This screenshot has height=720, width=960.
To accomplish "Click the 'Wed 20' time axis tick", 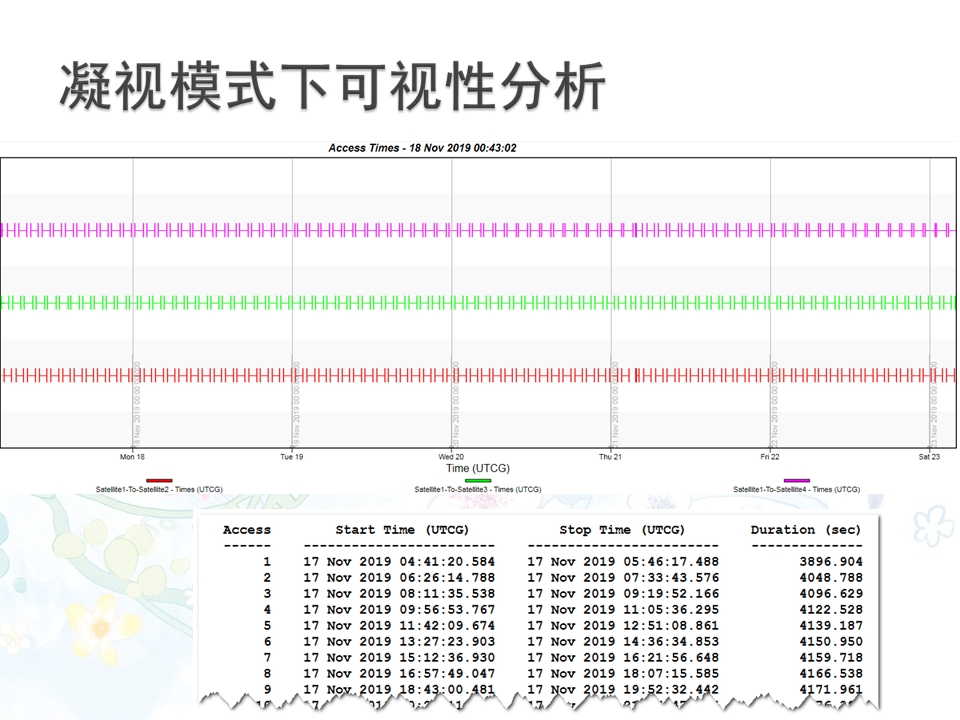I will point(451,457).
